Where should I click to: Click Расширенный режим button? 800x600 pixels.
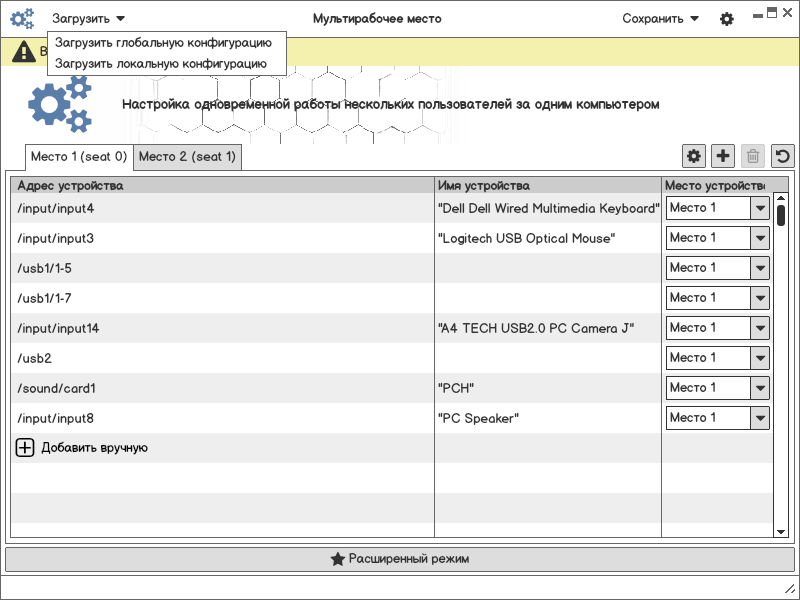coord(400,559)
